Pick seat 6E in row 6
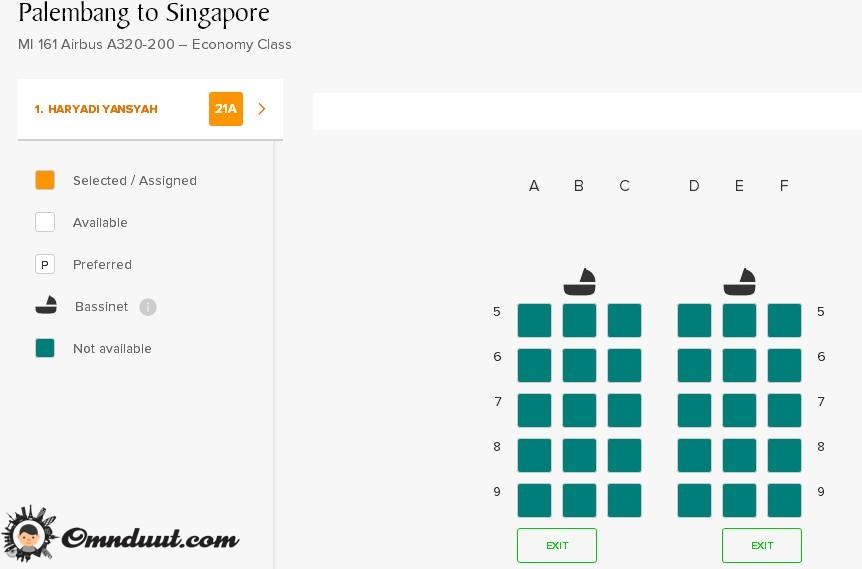862x569 pixels. tap(739, 366)
